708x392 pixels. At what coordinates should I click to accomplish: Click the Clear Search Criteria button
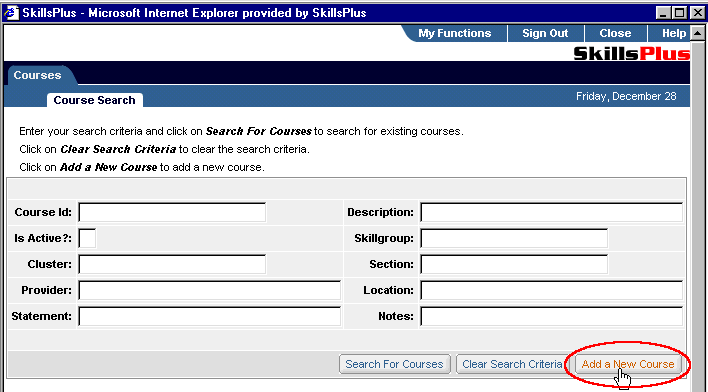pyautogui.click(x=512, y=364)
